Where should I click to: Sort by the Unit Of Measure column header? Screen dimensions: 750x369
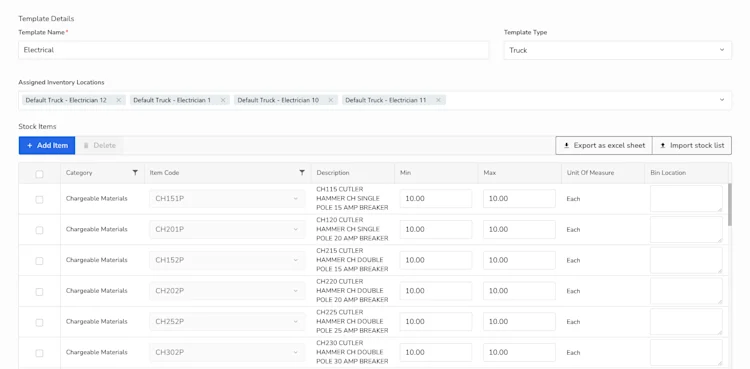tap(590, 173)
